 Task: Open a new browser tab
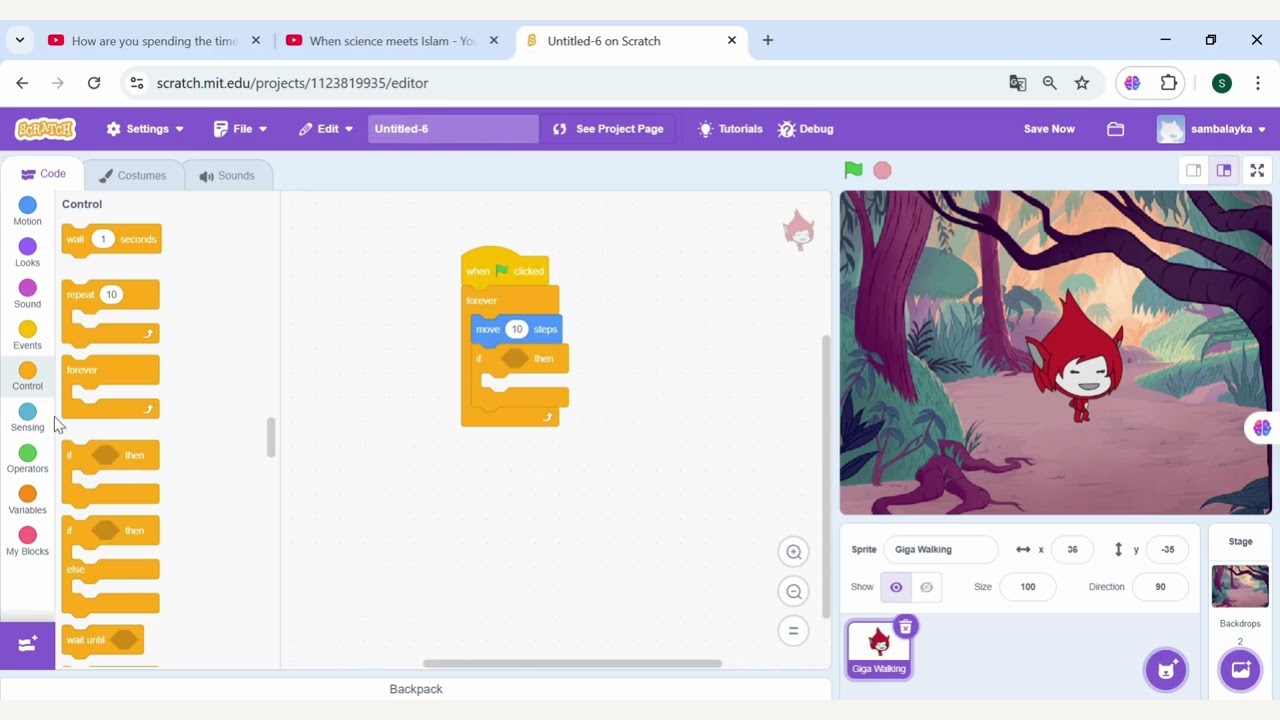[768, 41]
